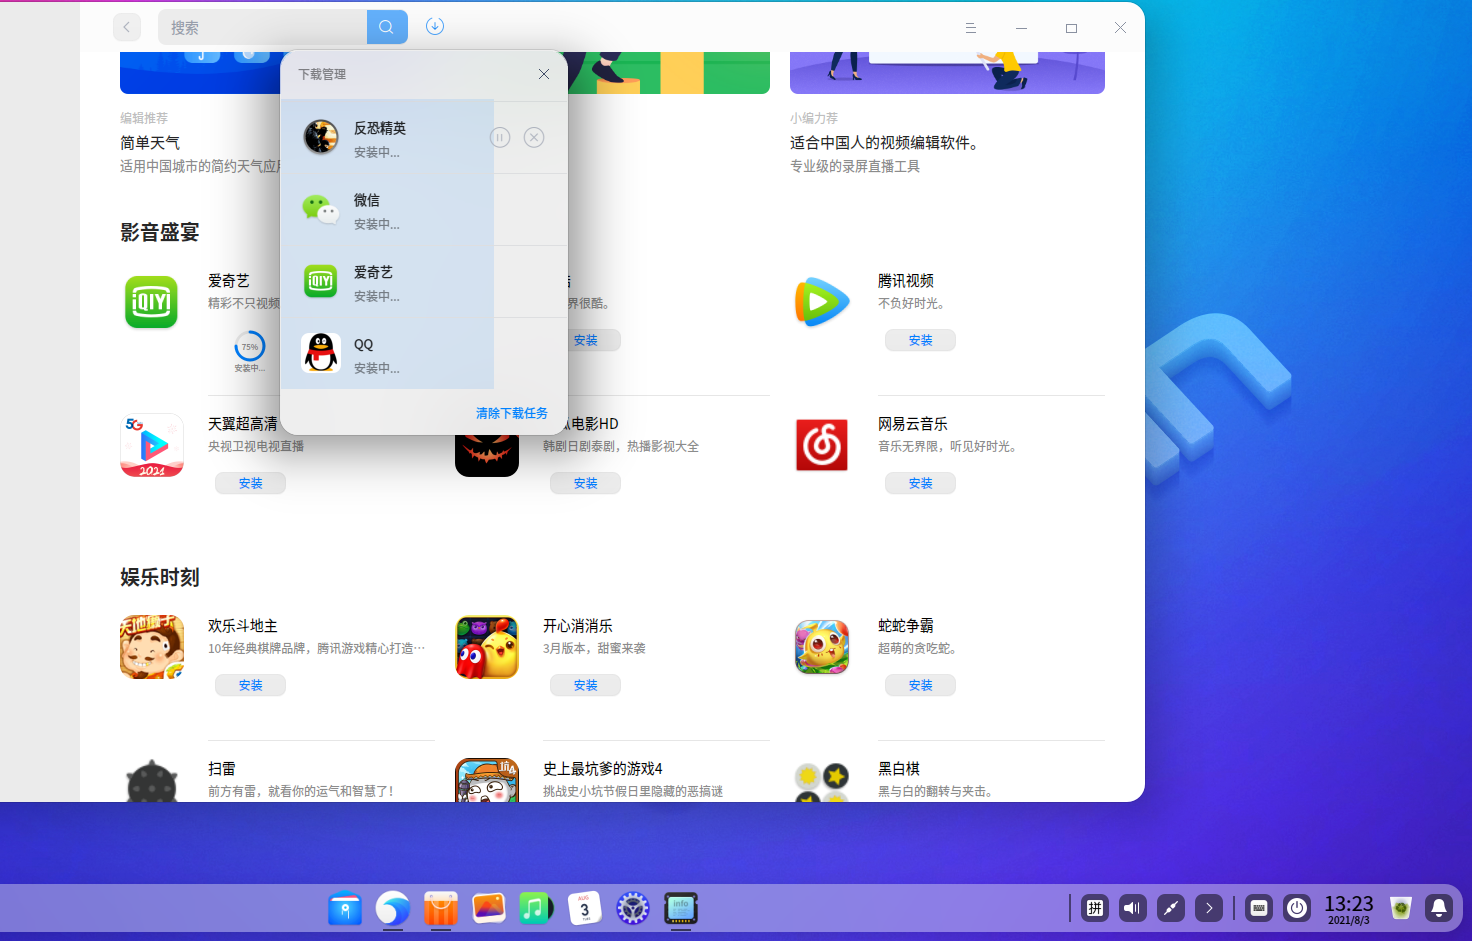Open the photo album icon in the dock
Image resolution: width=1472 pixels, height=941 pixels.
tap(489, 908)
